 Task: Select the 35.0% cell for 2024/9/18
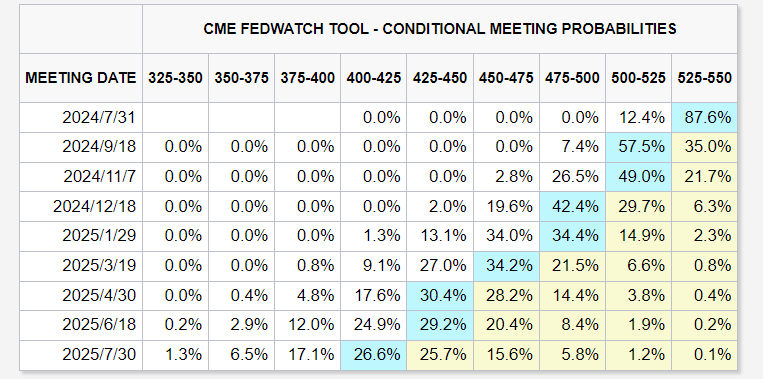pos(704,147)
